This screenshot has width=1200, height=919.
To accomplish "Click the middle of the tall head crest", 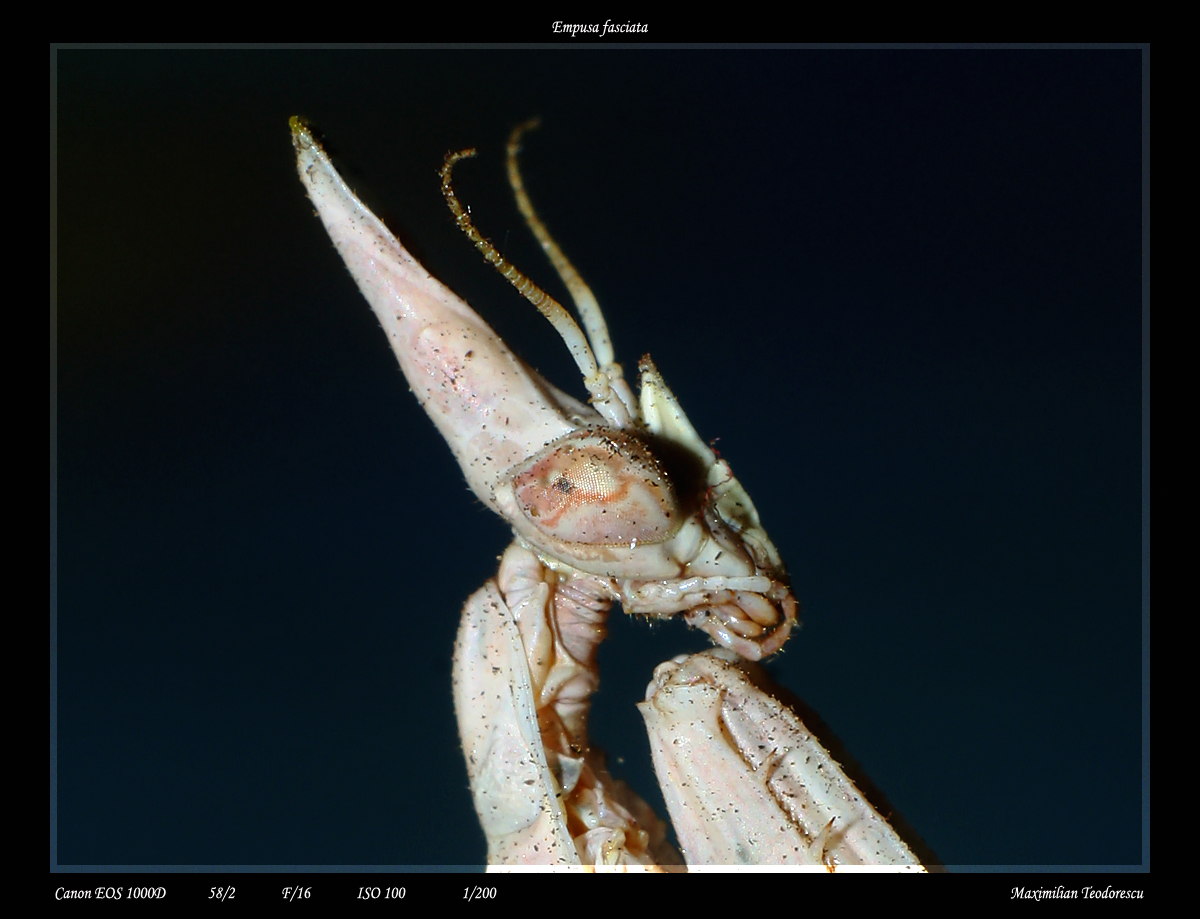I will [x=420, y=320].
